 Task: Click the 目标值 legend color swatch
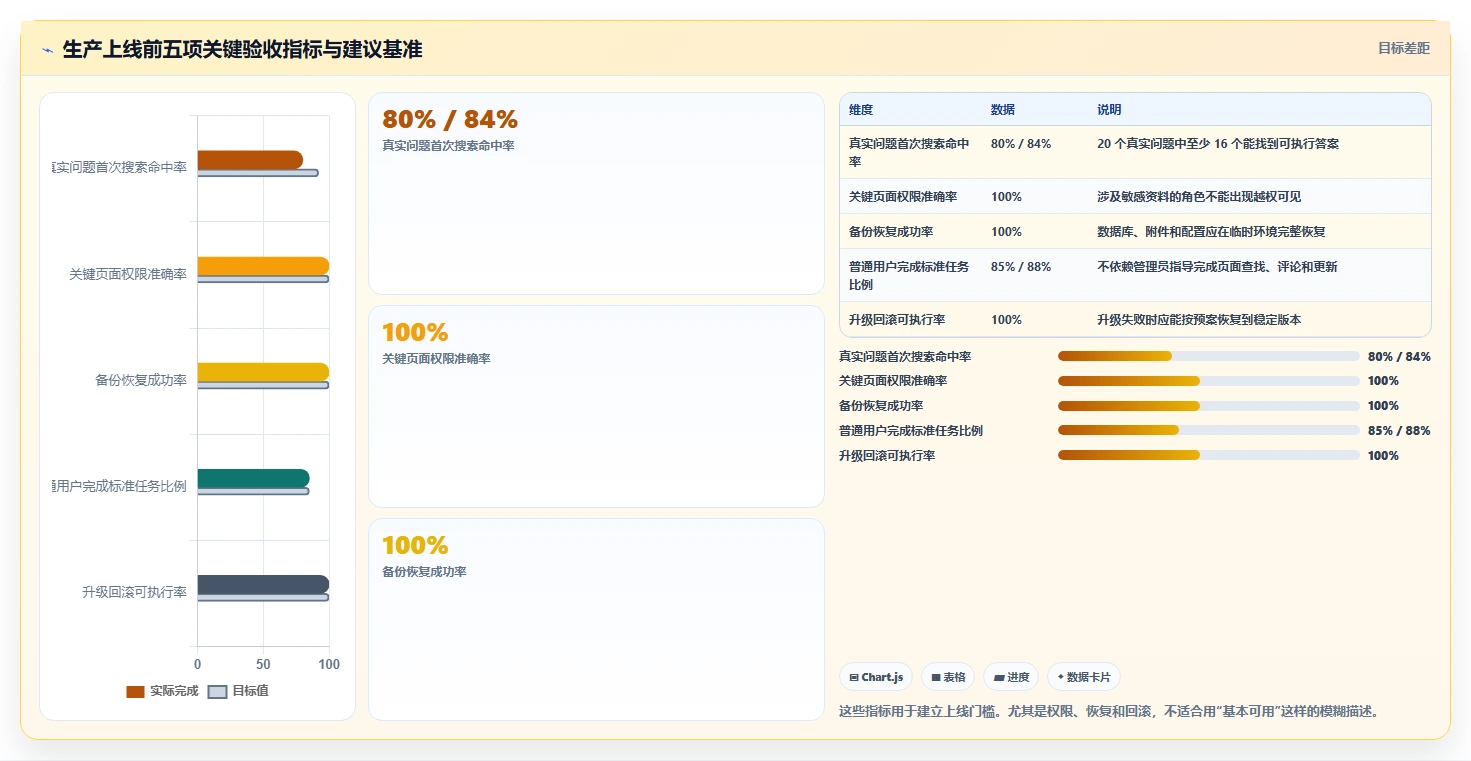(x=217, y=692)
